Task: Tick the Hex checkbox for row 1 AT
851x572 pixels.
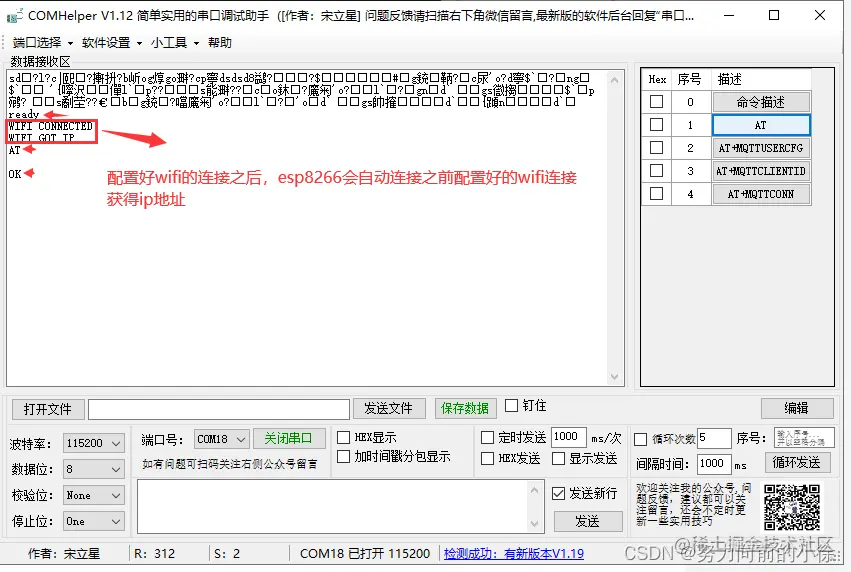Action: pos(657,125)
